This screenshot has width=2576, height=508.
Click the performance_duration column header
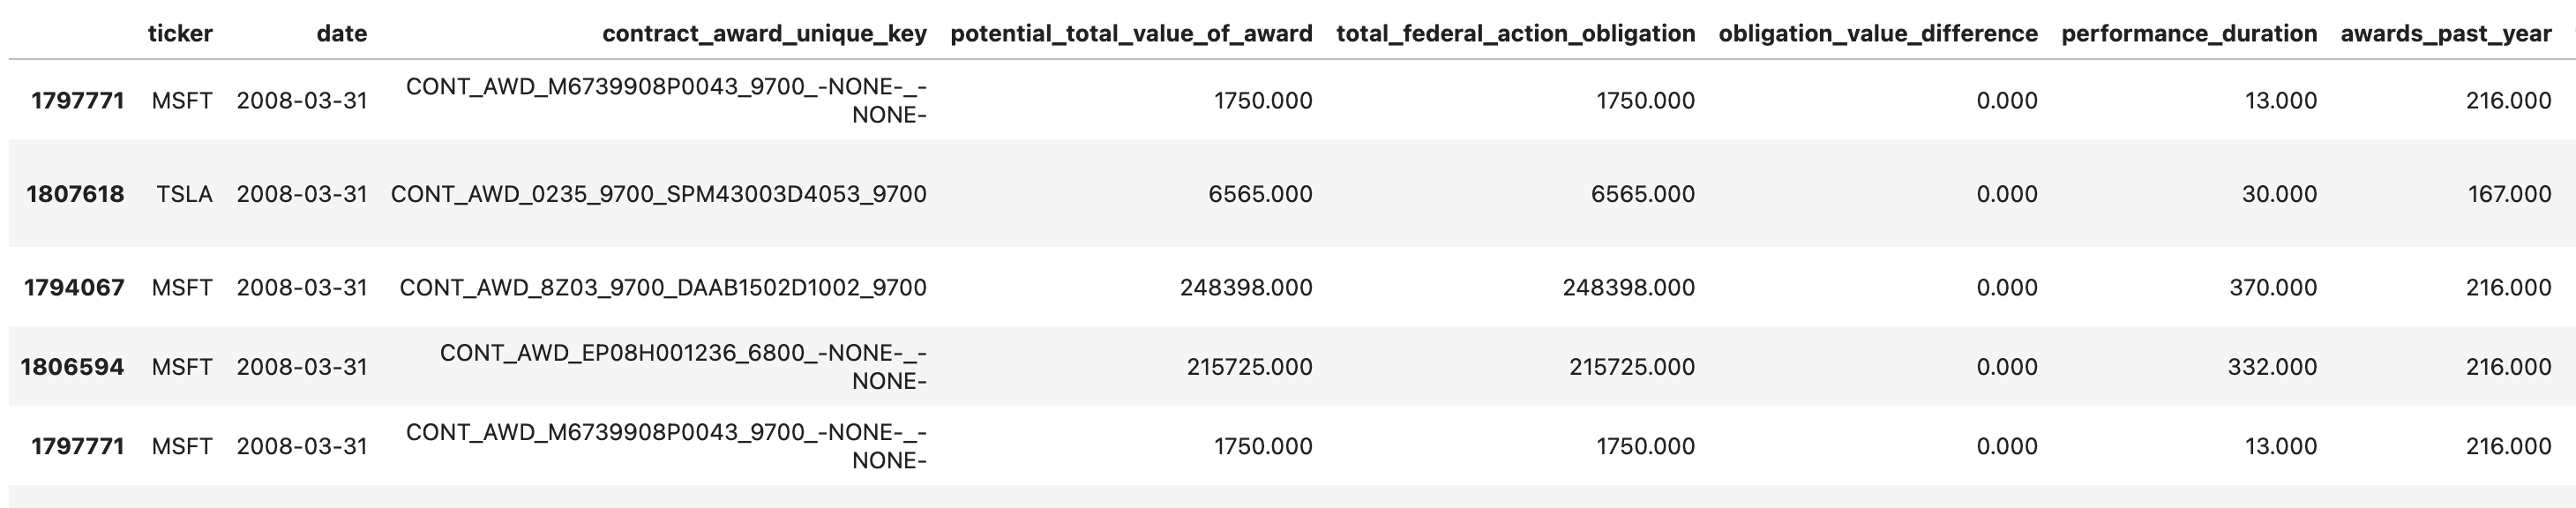tap(2189, 34)
